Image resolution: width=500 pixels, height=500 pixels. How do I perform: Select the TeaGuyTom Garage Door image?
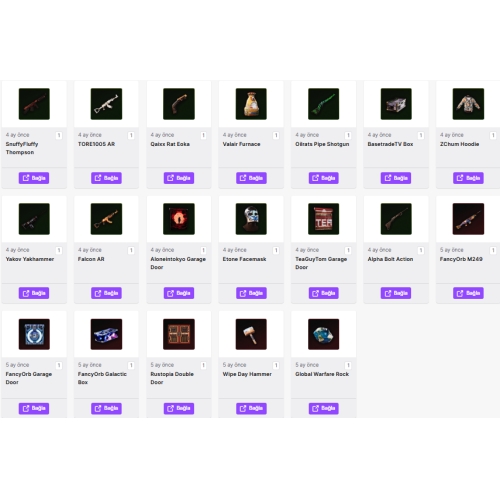pos(323,219)
